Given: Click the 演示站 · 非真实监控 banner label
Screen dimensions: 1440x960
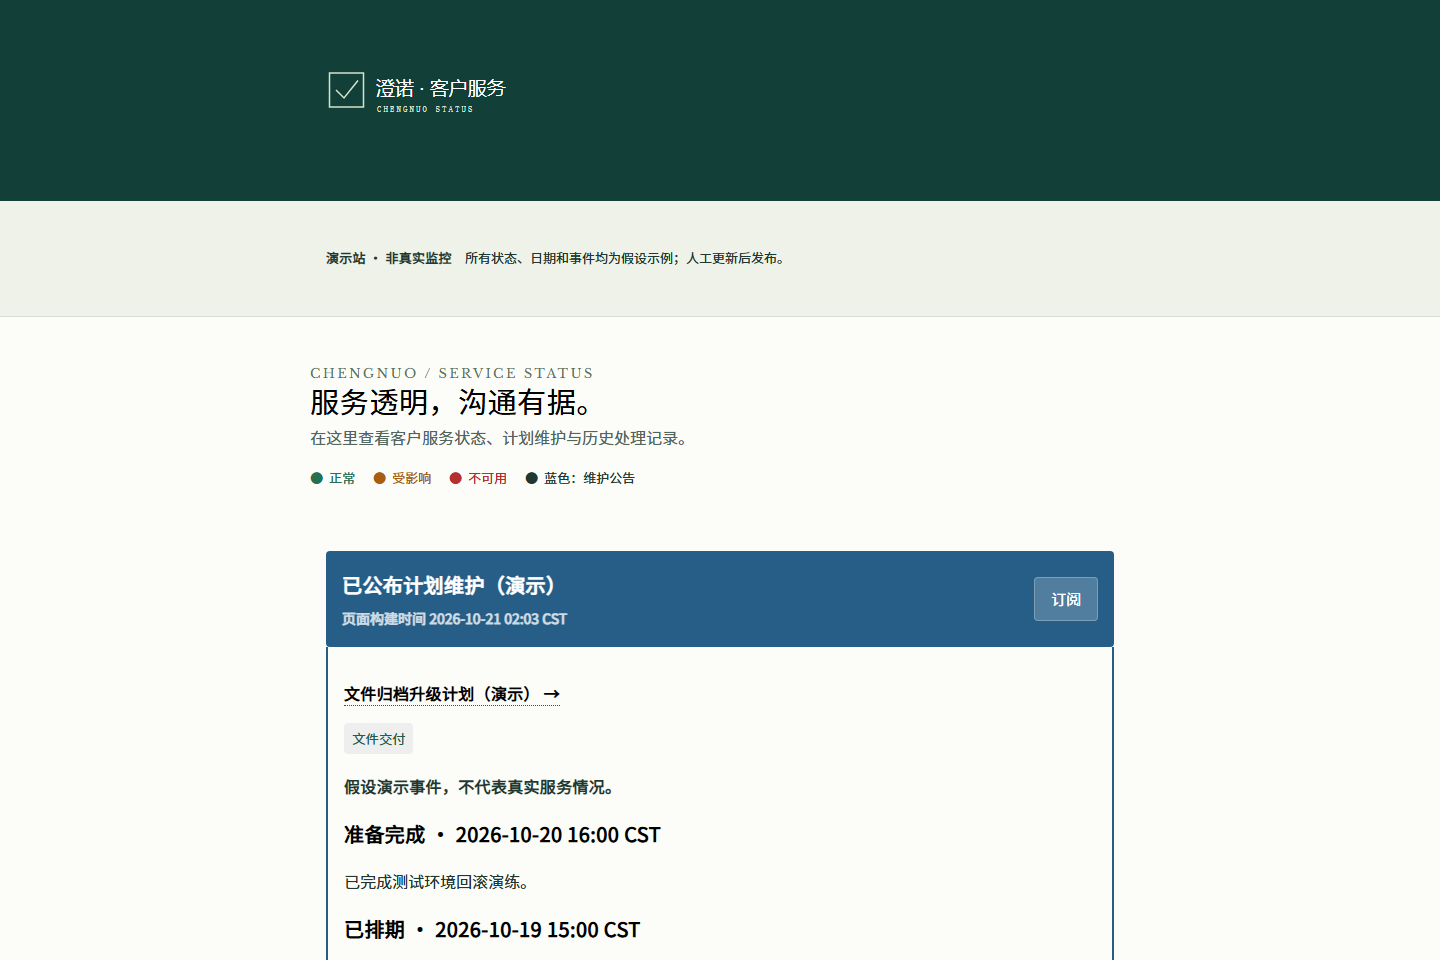Looking at the screenshot, I should point(389,258).
